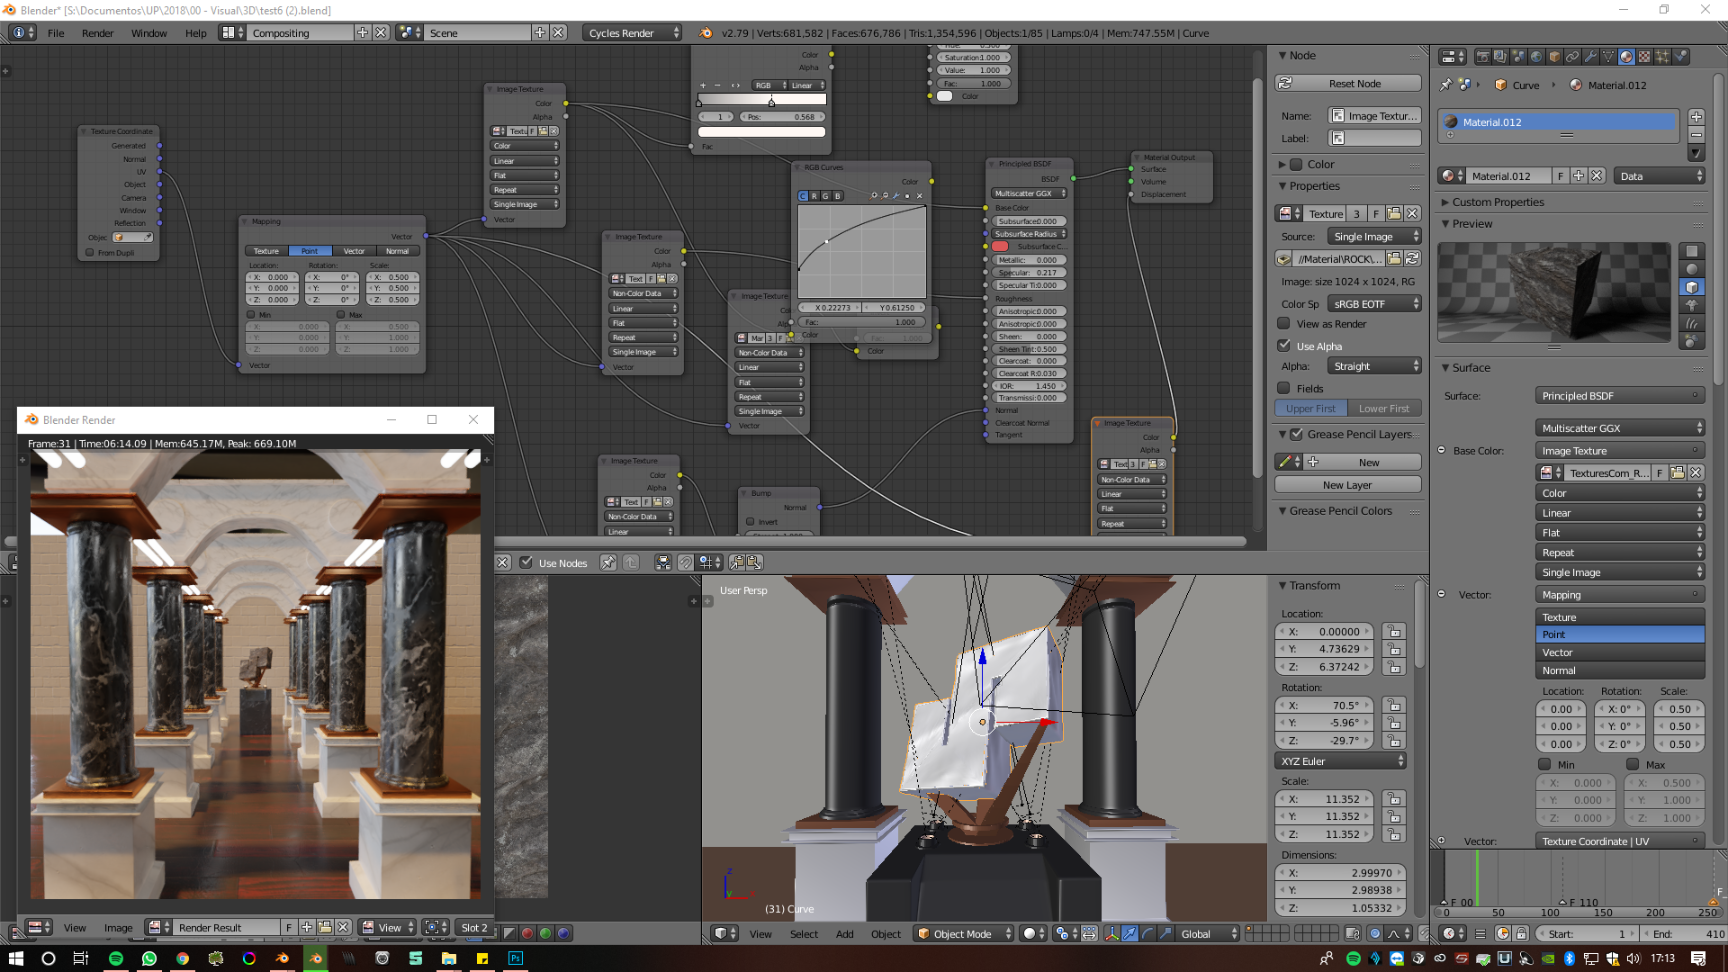Open Object Mode dropdown
The width and height of the screenshot is (1728, 972).
(x=964, y=934)
